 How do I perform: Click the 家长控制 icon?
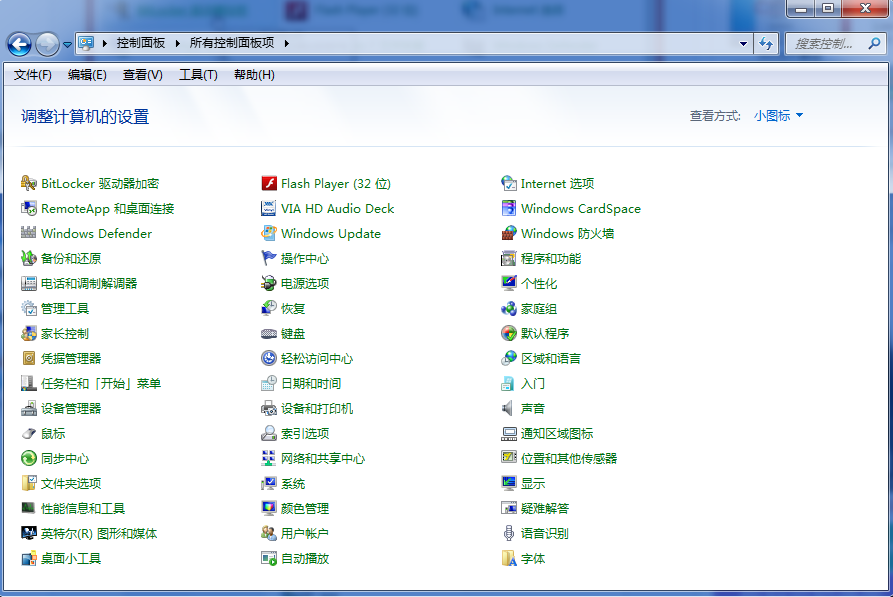[28, 334]
